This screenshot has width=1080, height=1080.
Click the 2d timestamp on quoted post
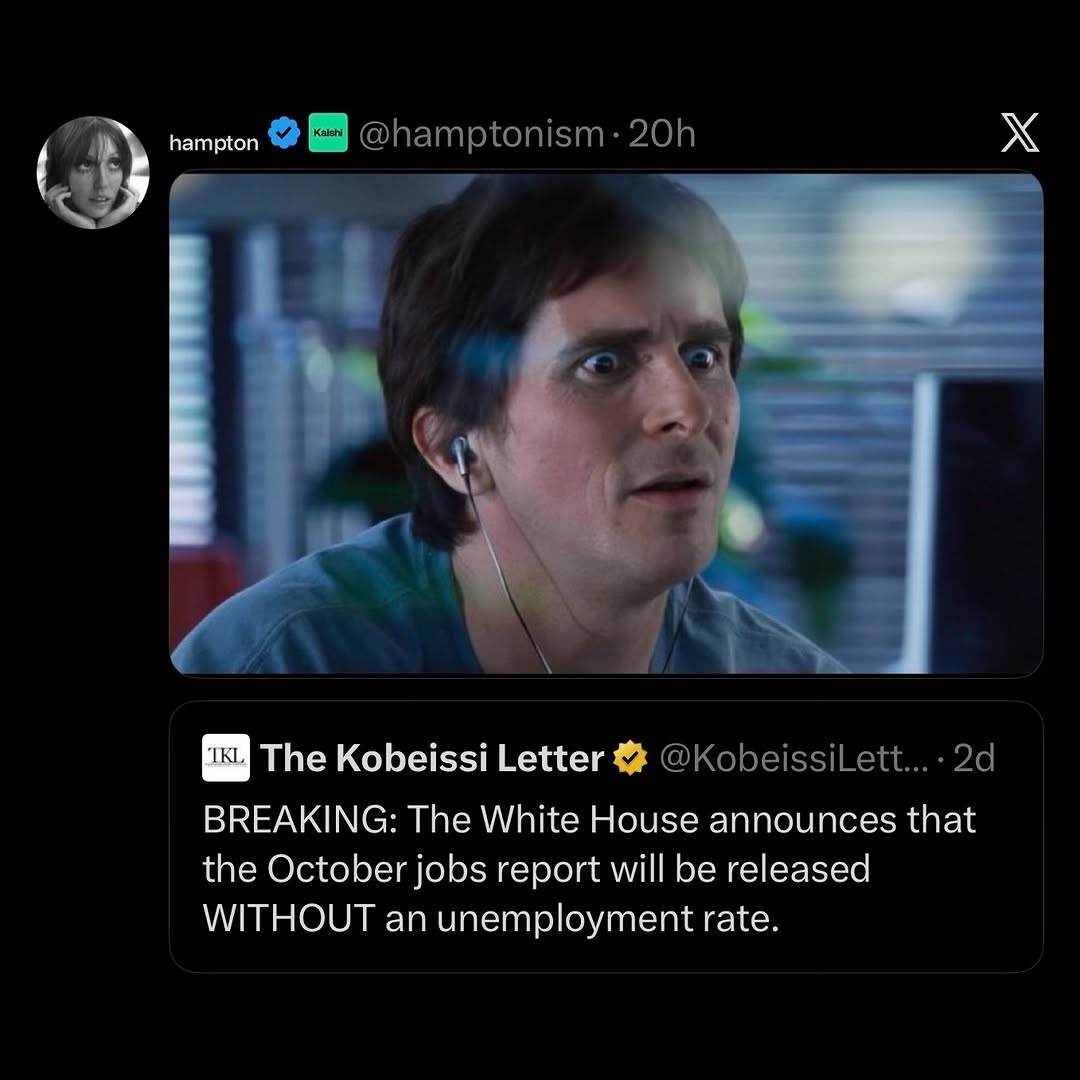974,759
